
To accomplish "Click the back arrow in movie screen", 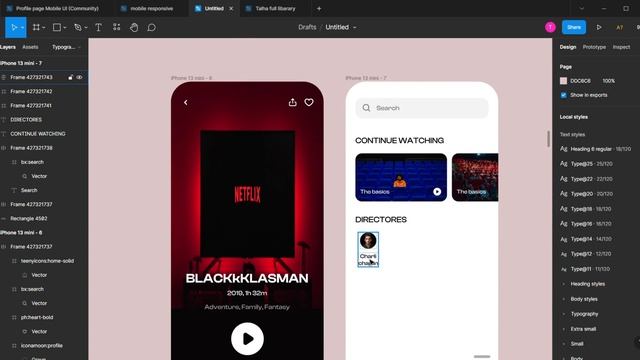I will coord(186,102).
